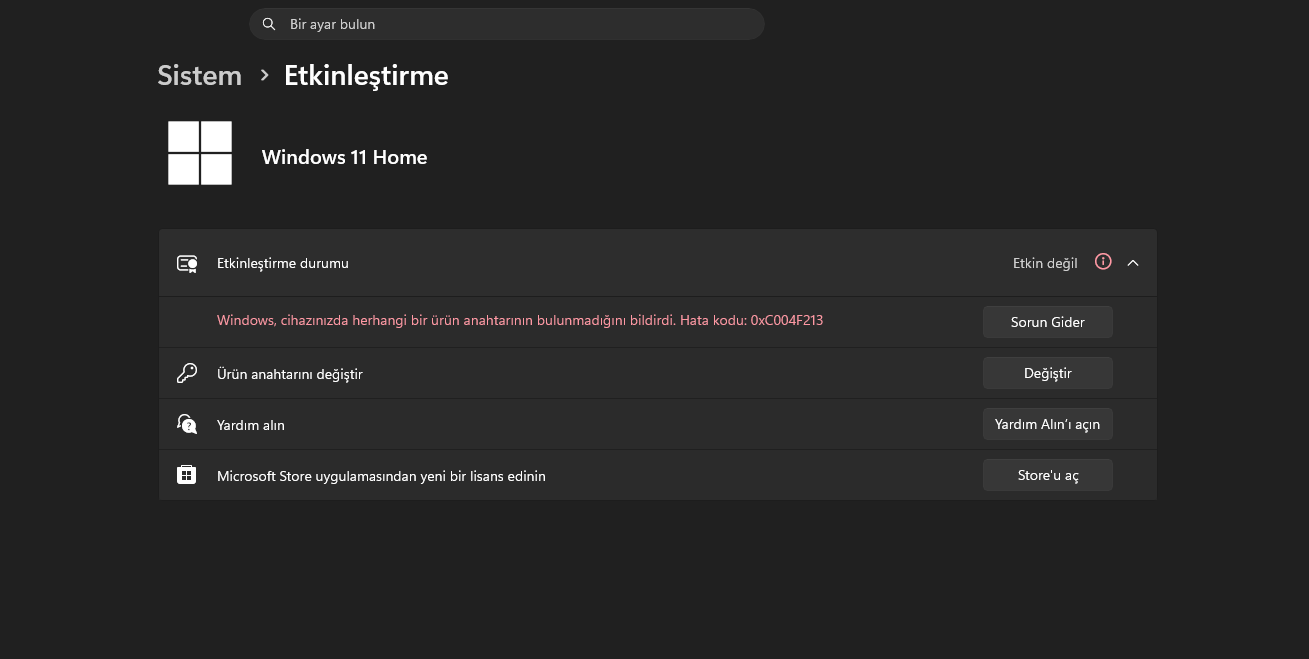Click the Etkinleştirme durumu label
This screenshot has height=659, width=1309.
tap(283, 263)
